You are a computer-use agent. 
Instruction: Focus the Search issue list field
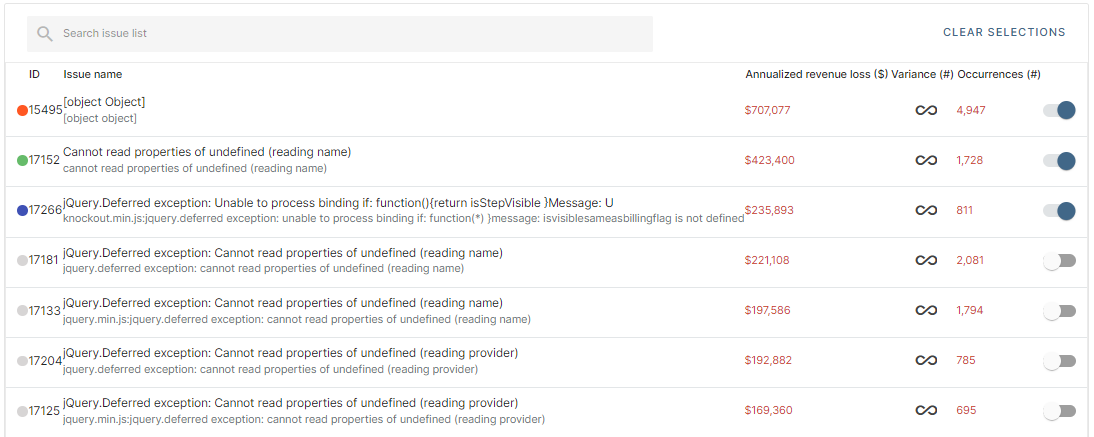click(340, 34)
